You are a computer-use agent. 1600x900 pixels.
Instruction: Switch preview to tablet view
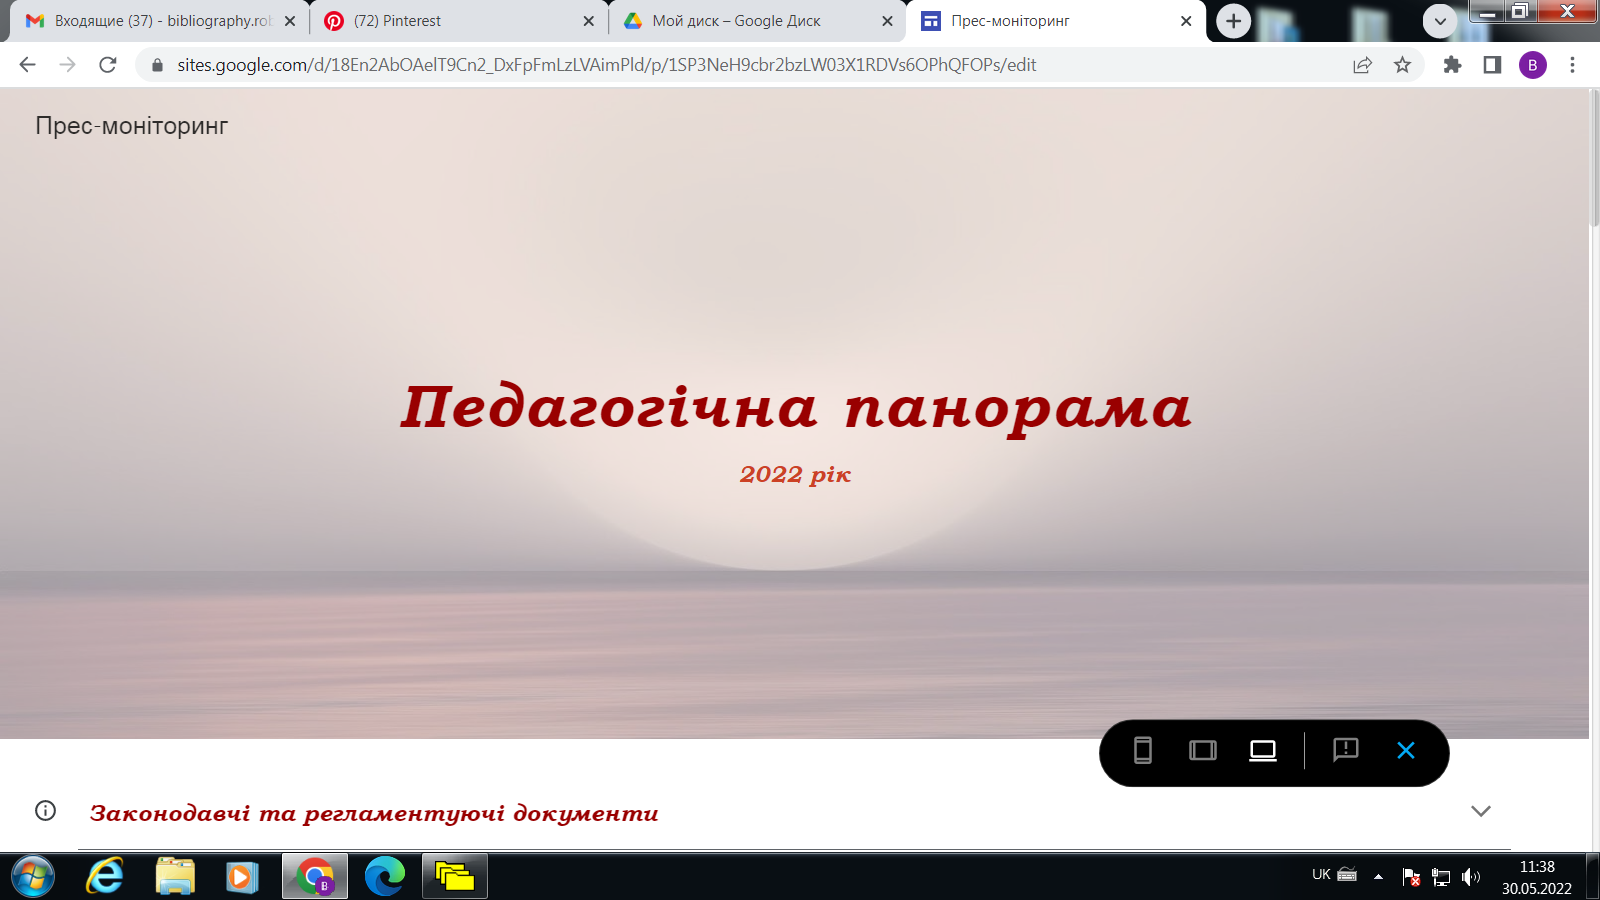pyautogui.click(x=1202, y=750)
